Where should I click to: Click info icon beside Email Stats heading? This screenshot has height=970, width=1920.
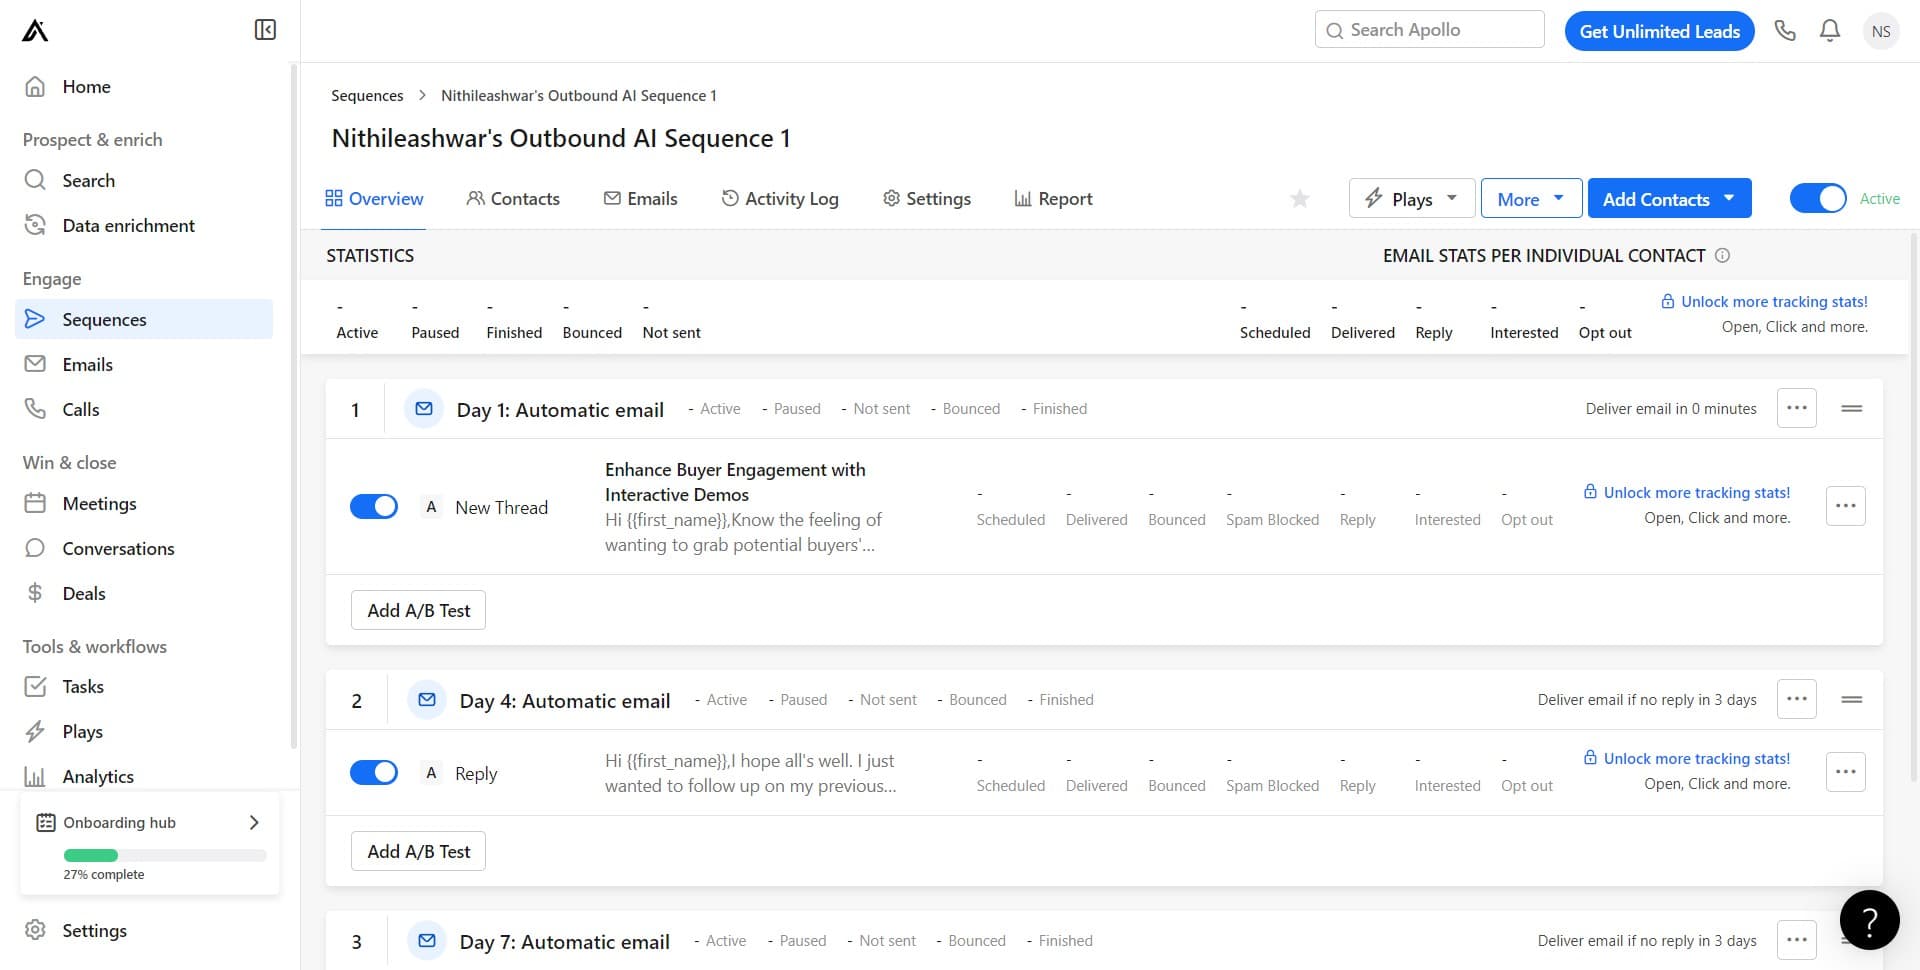1722,256
